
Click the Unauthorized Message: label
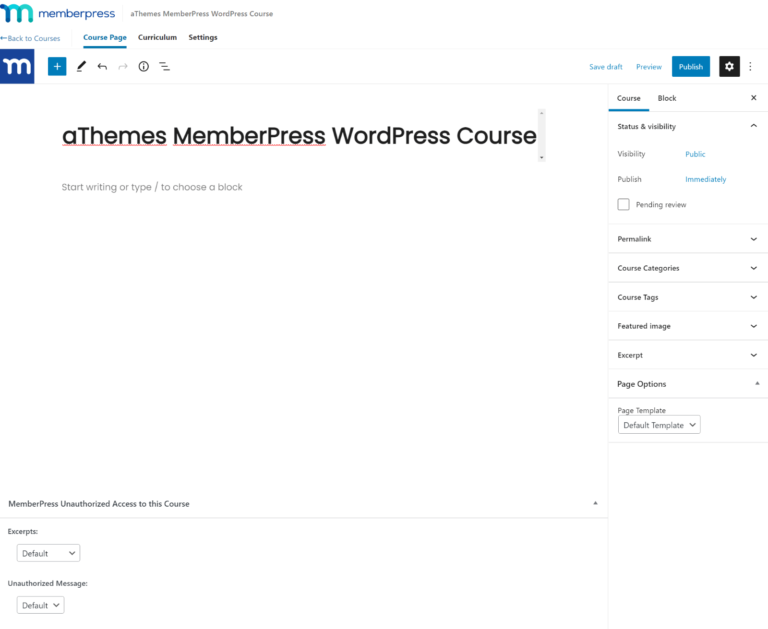tap(48, 583)
